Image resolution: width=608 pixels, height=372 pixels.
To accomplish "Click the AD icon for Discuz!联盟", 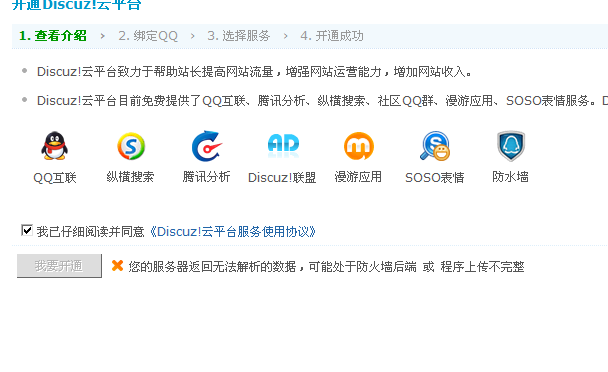I will click(283, 145).
